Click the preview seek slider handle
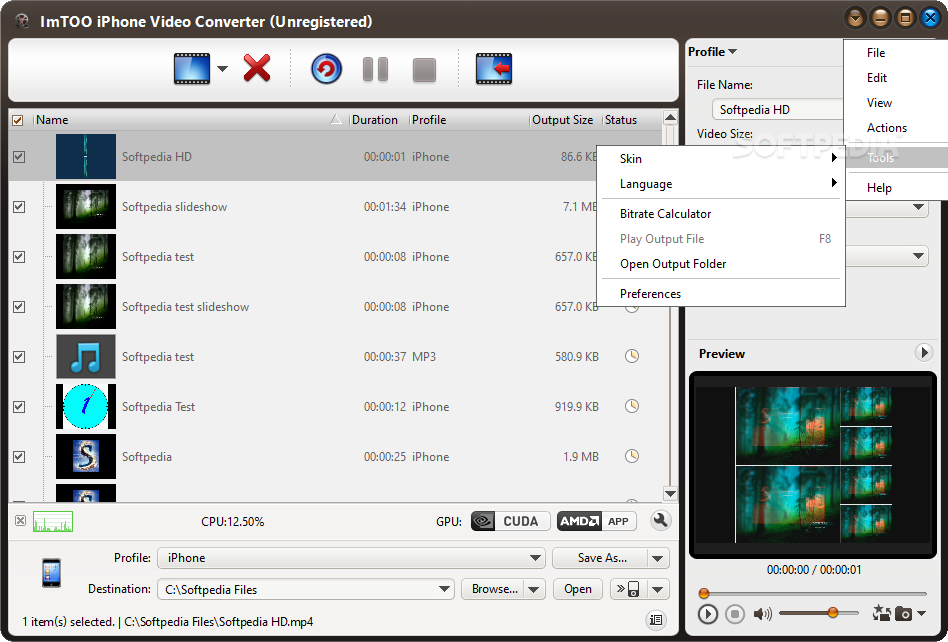Image resolution: width=948 pixels, height=642 pixels. click(x=704, y=593)
